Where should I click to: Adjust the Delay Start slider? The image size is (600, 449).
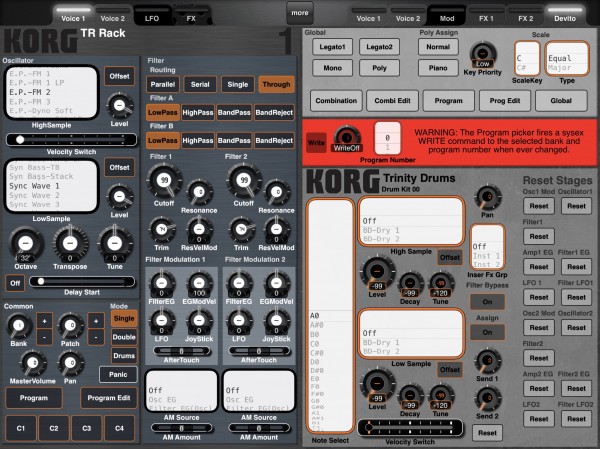pos(82,282)
